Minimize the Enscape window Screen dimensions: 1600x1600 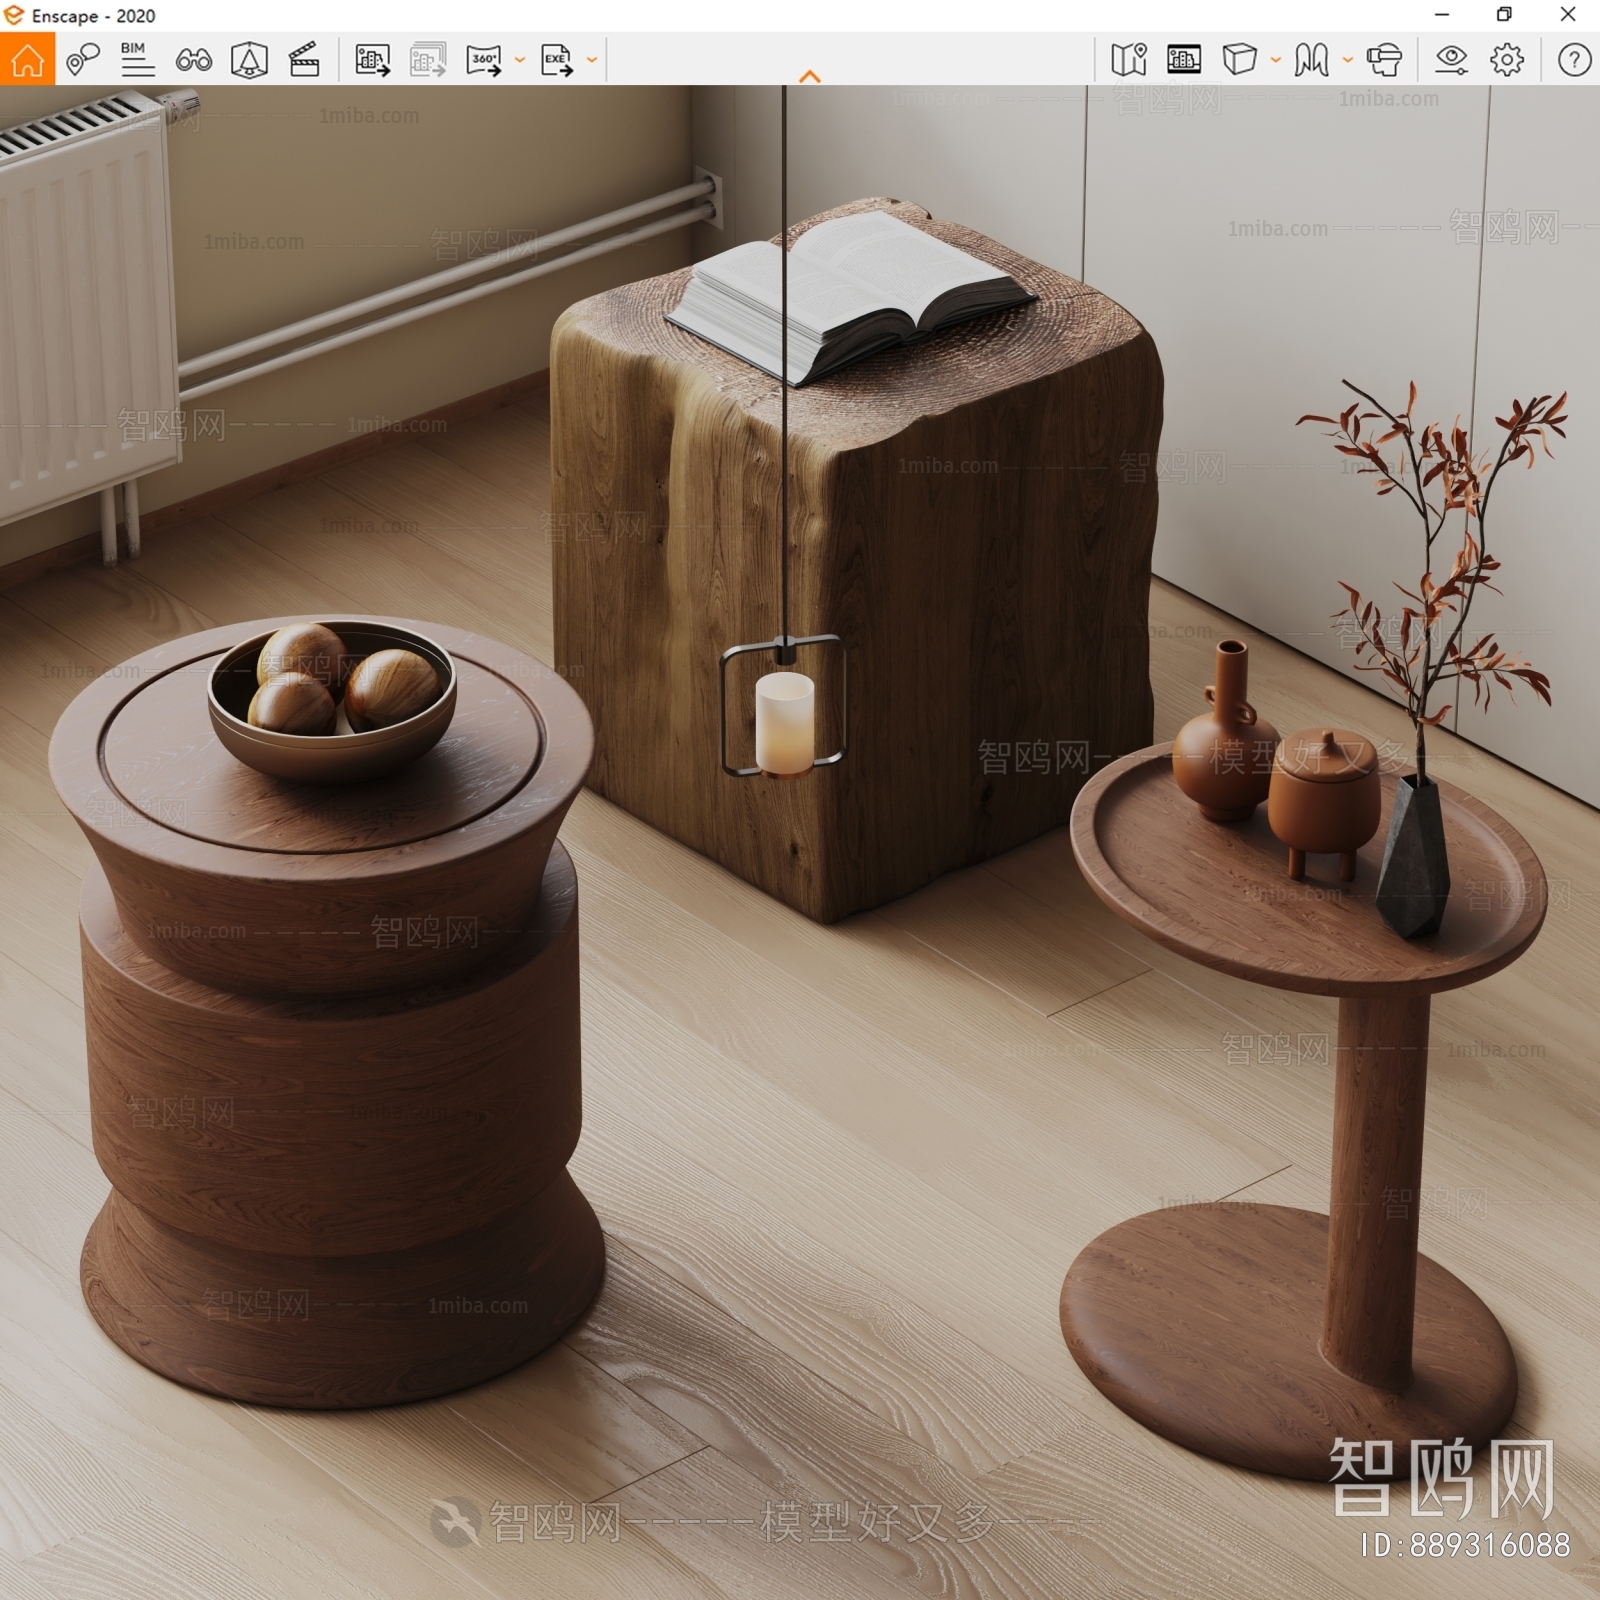click(x=1441, y=15)
